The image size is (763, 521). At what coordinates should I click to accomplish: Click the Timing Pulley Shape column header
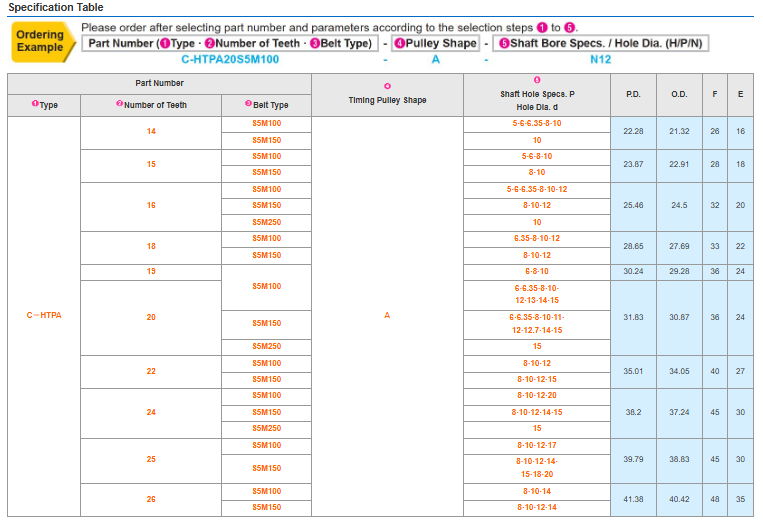pos(387,95)
